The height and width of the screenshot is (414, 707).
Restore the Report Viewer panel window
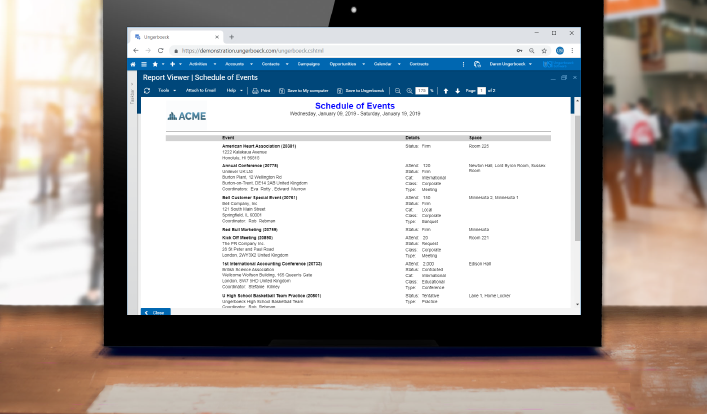click(564, 78)
